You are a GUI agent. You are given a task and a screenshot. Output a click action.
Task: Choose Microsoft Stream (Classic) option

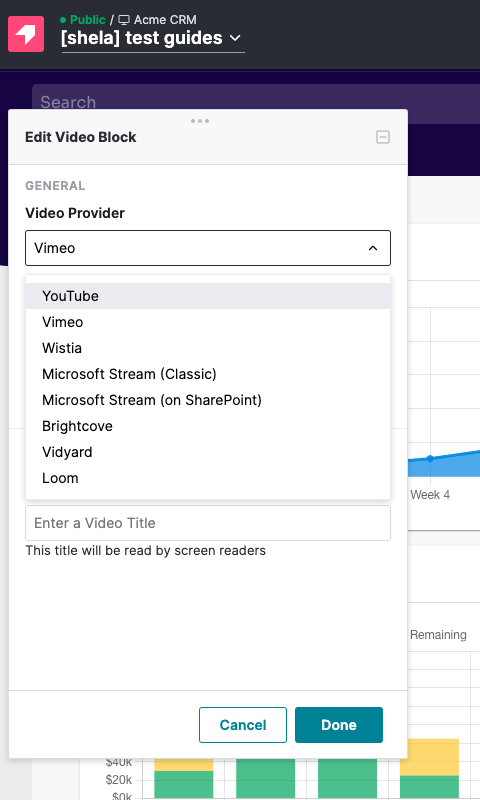pyautogui.click(x=208, y=374)
